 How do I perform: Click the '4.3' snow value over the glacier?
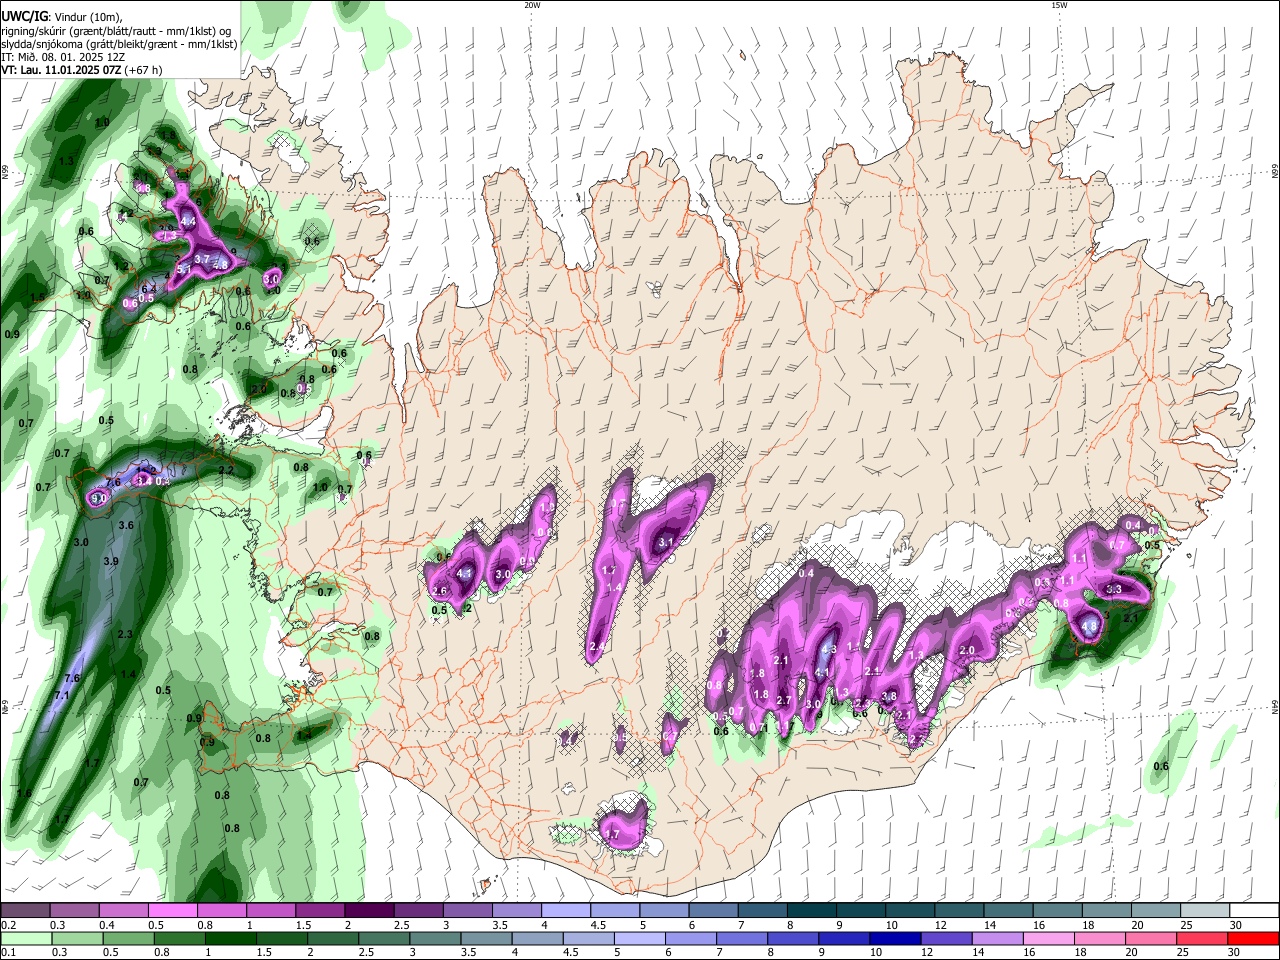(x=828, y=650)
